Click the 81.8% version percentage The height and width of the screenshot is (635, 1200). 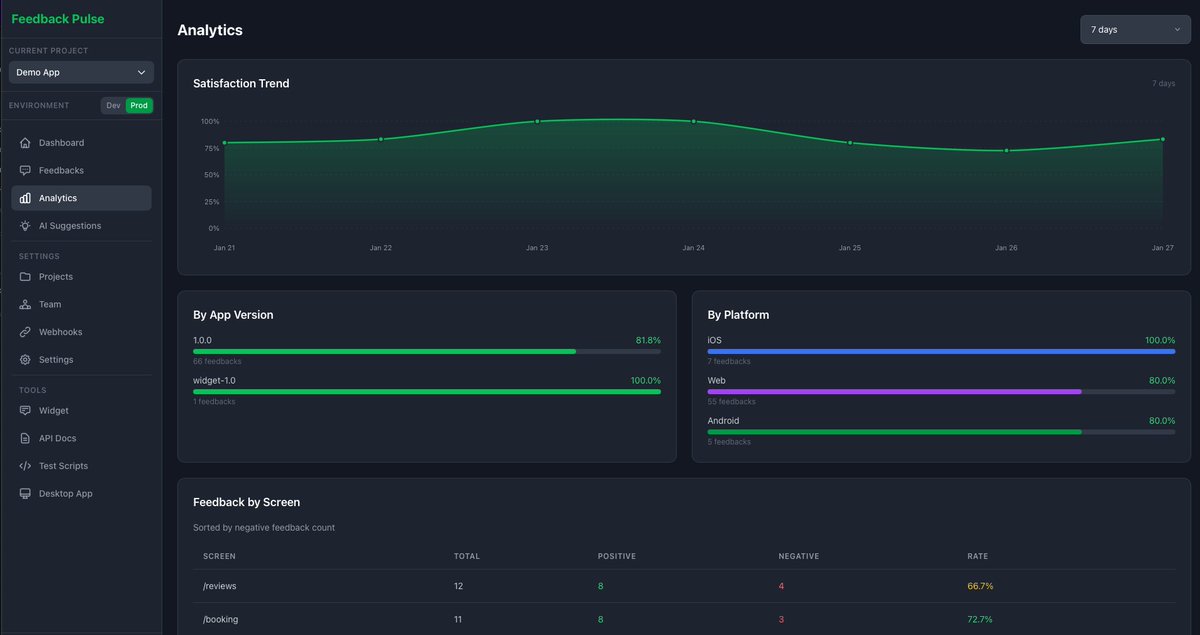pyautogui.click(x=648, y=340)
